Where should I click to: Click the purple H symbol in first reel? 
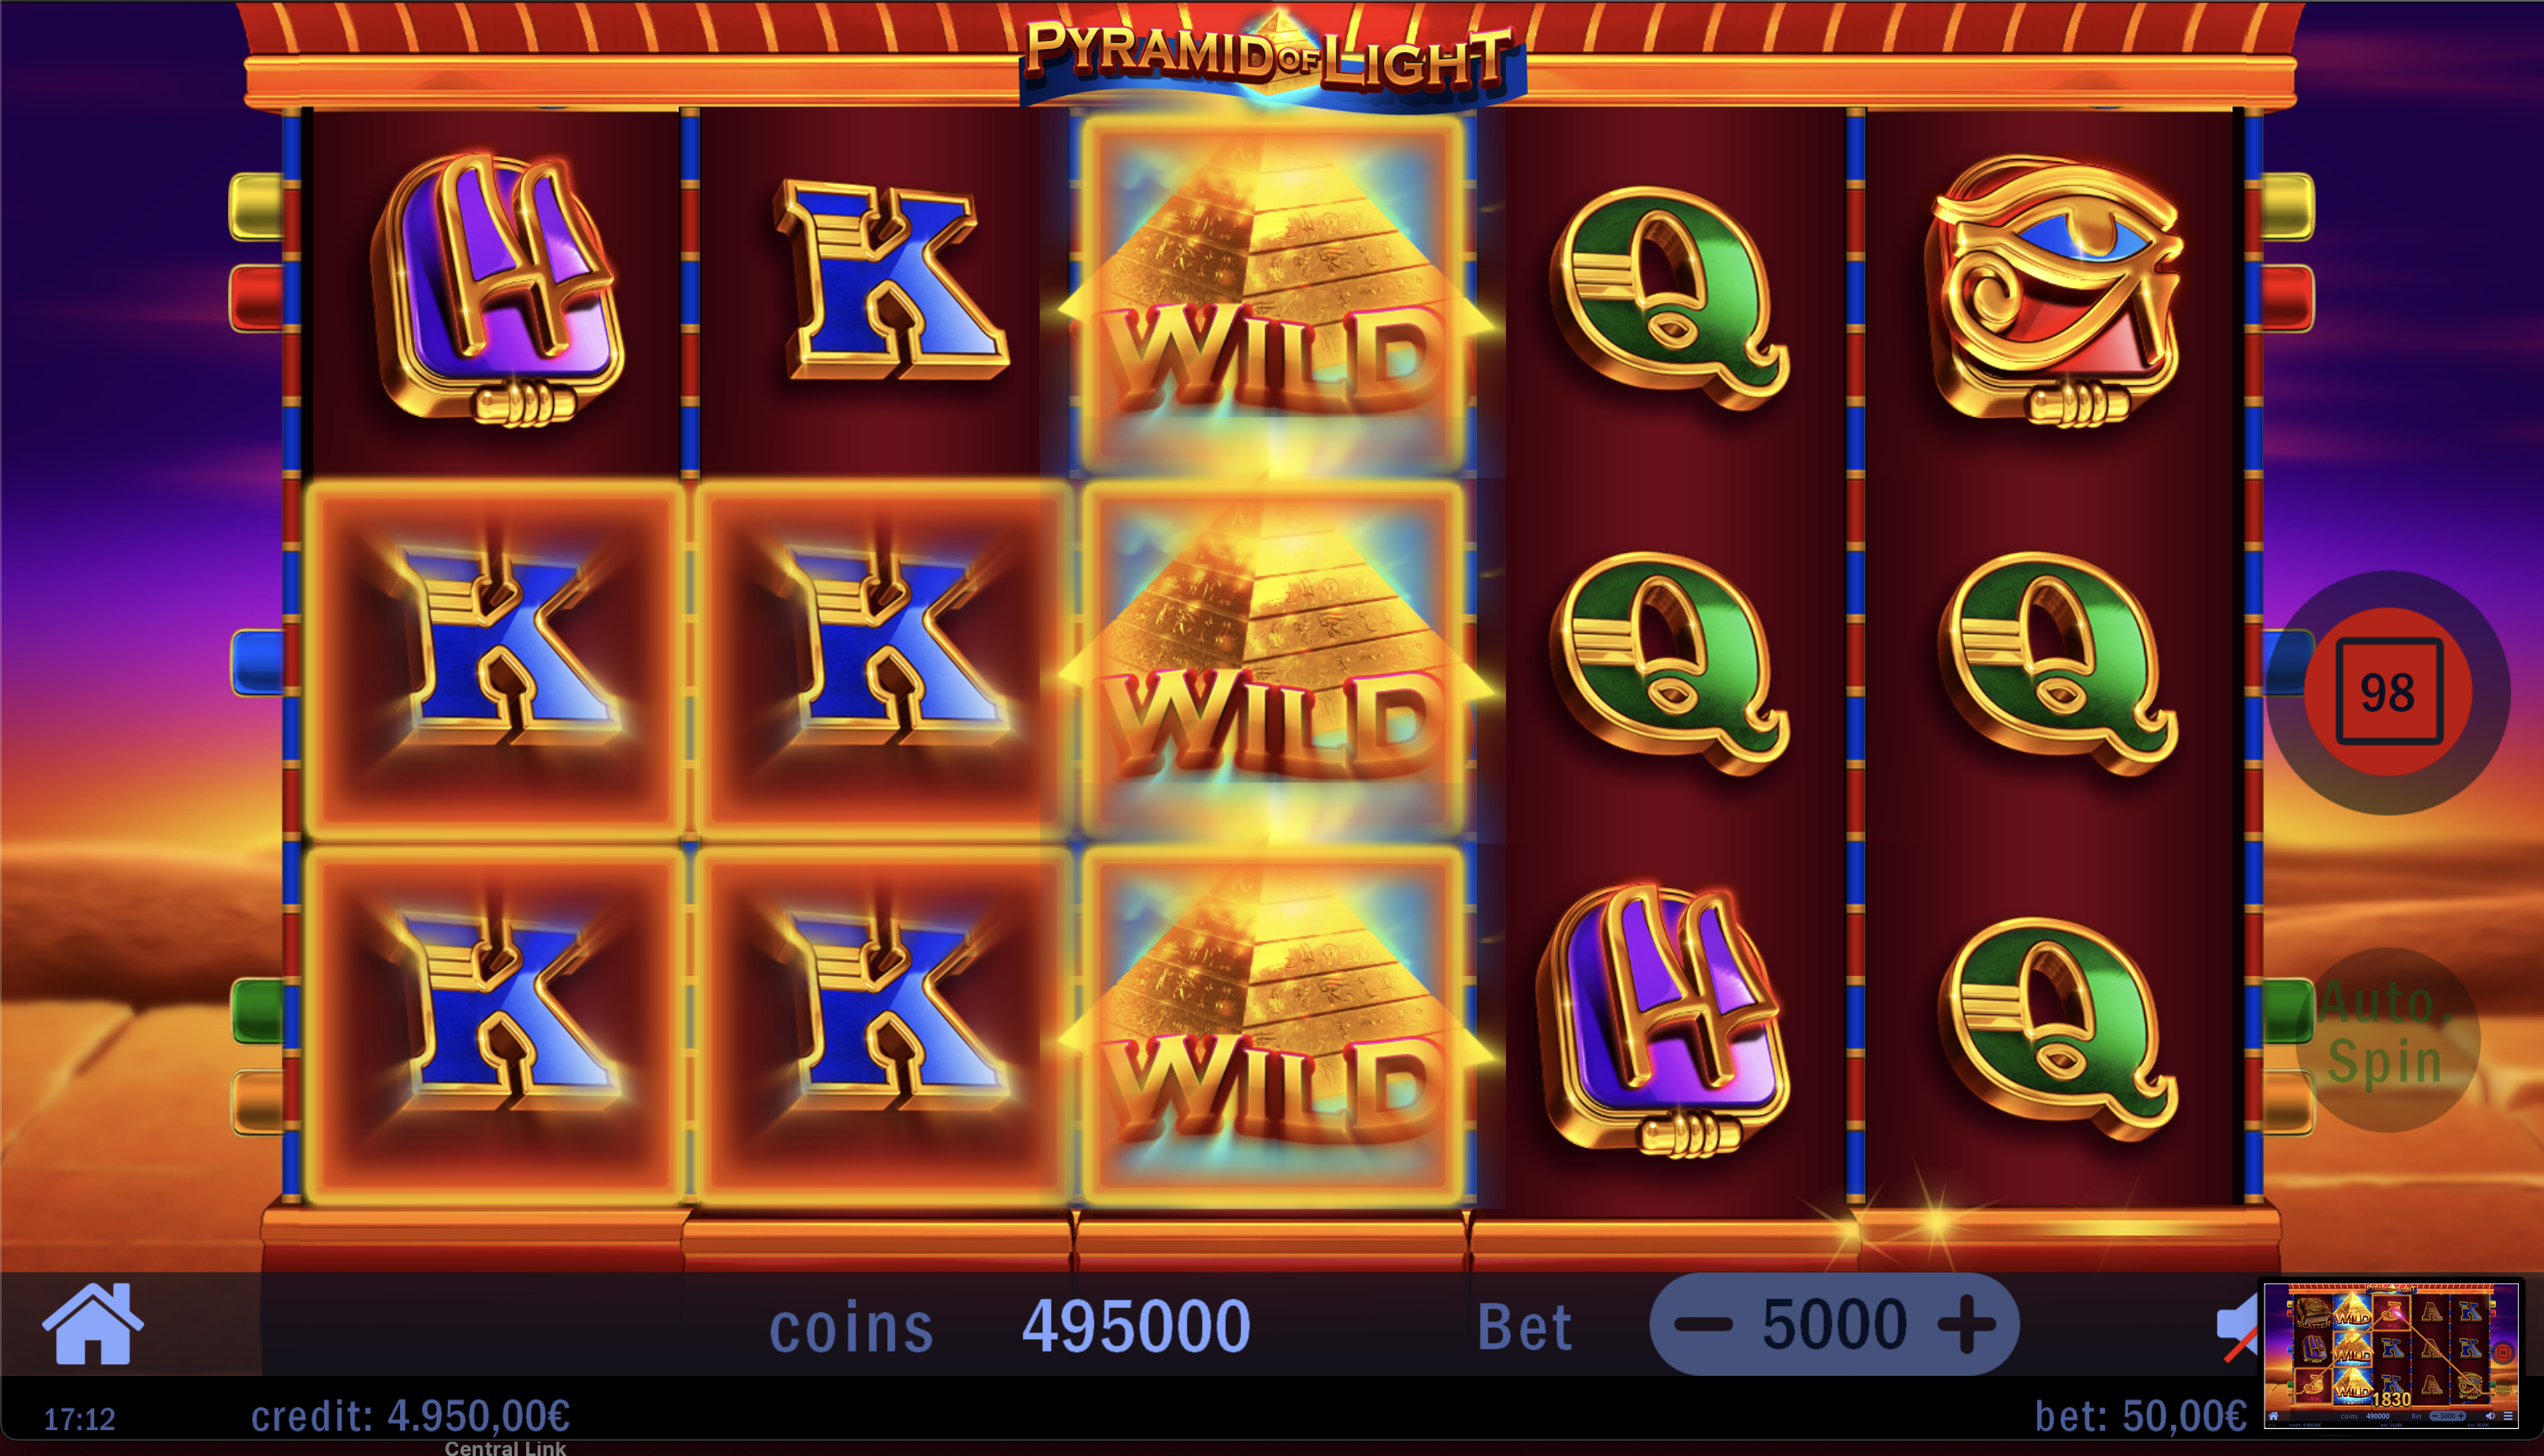tap(497, 290)
